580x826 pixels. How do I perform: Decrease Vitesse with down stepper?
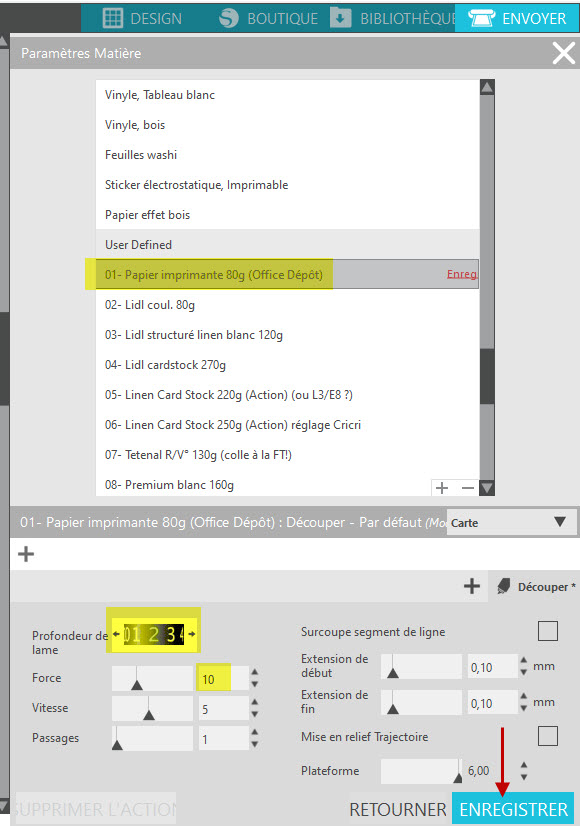click(254, 714)
